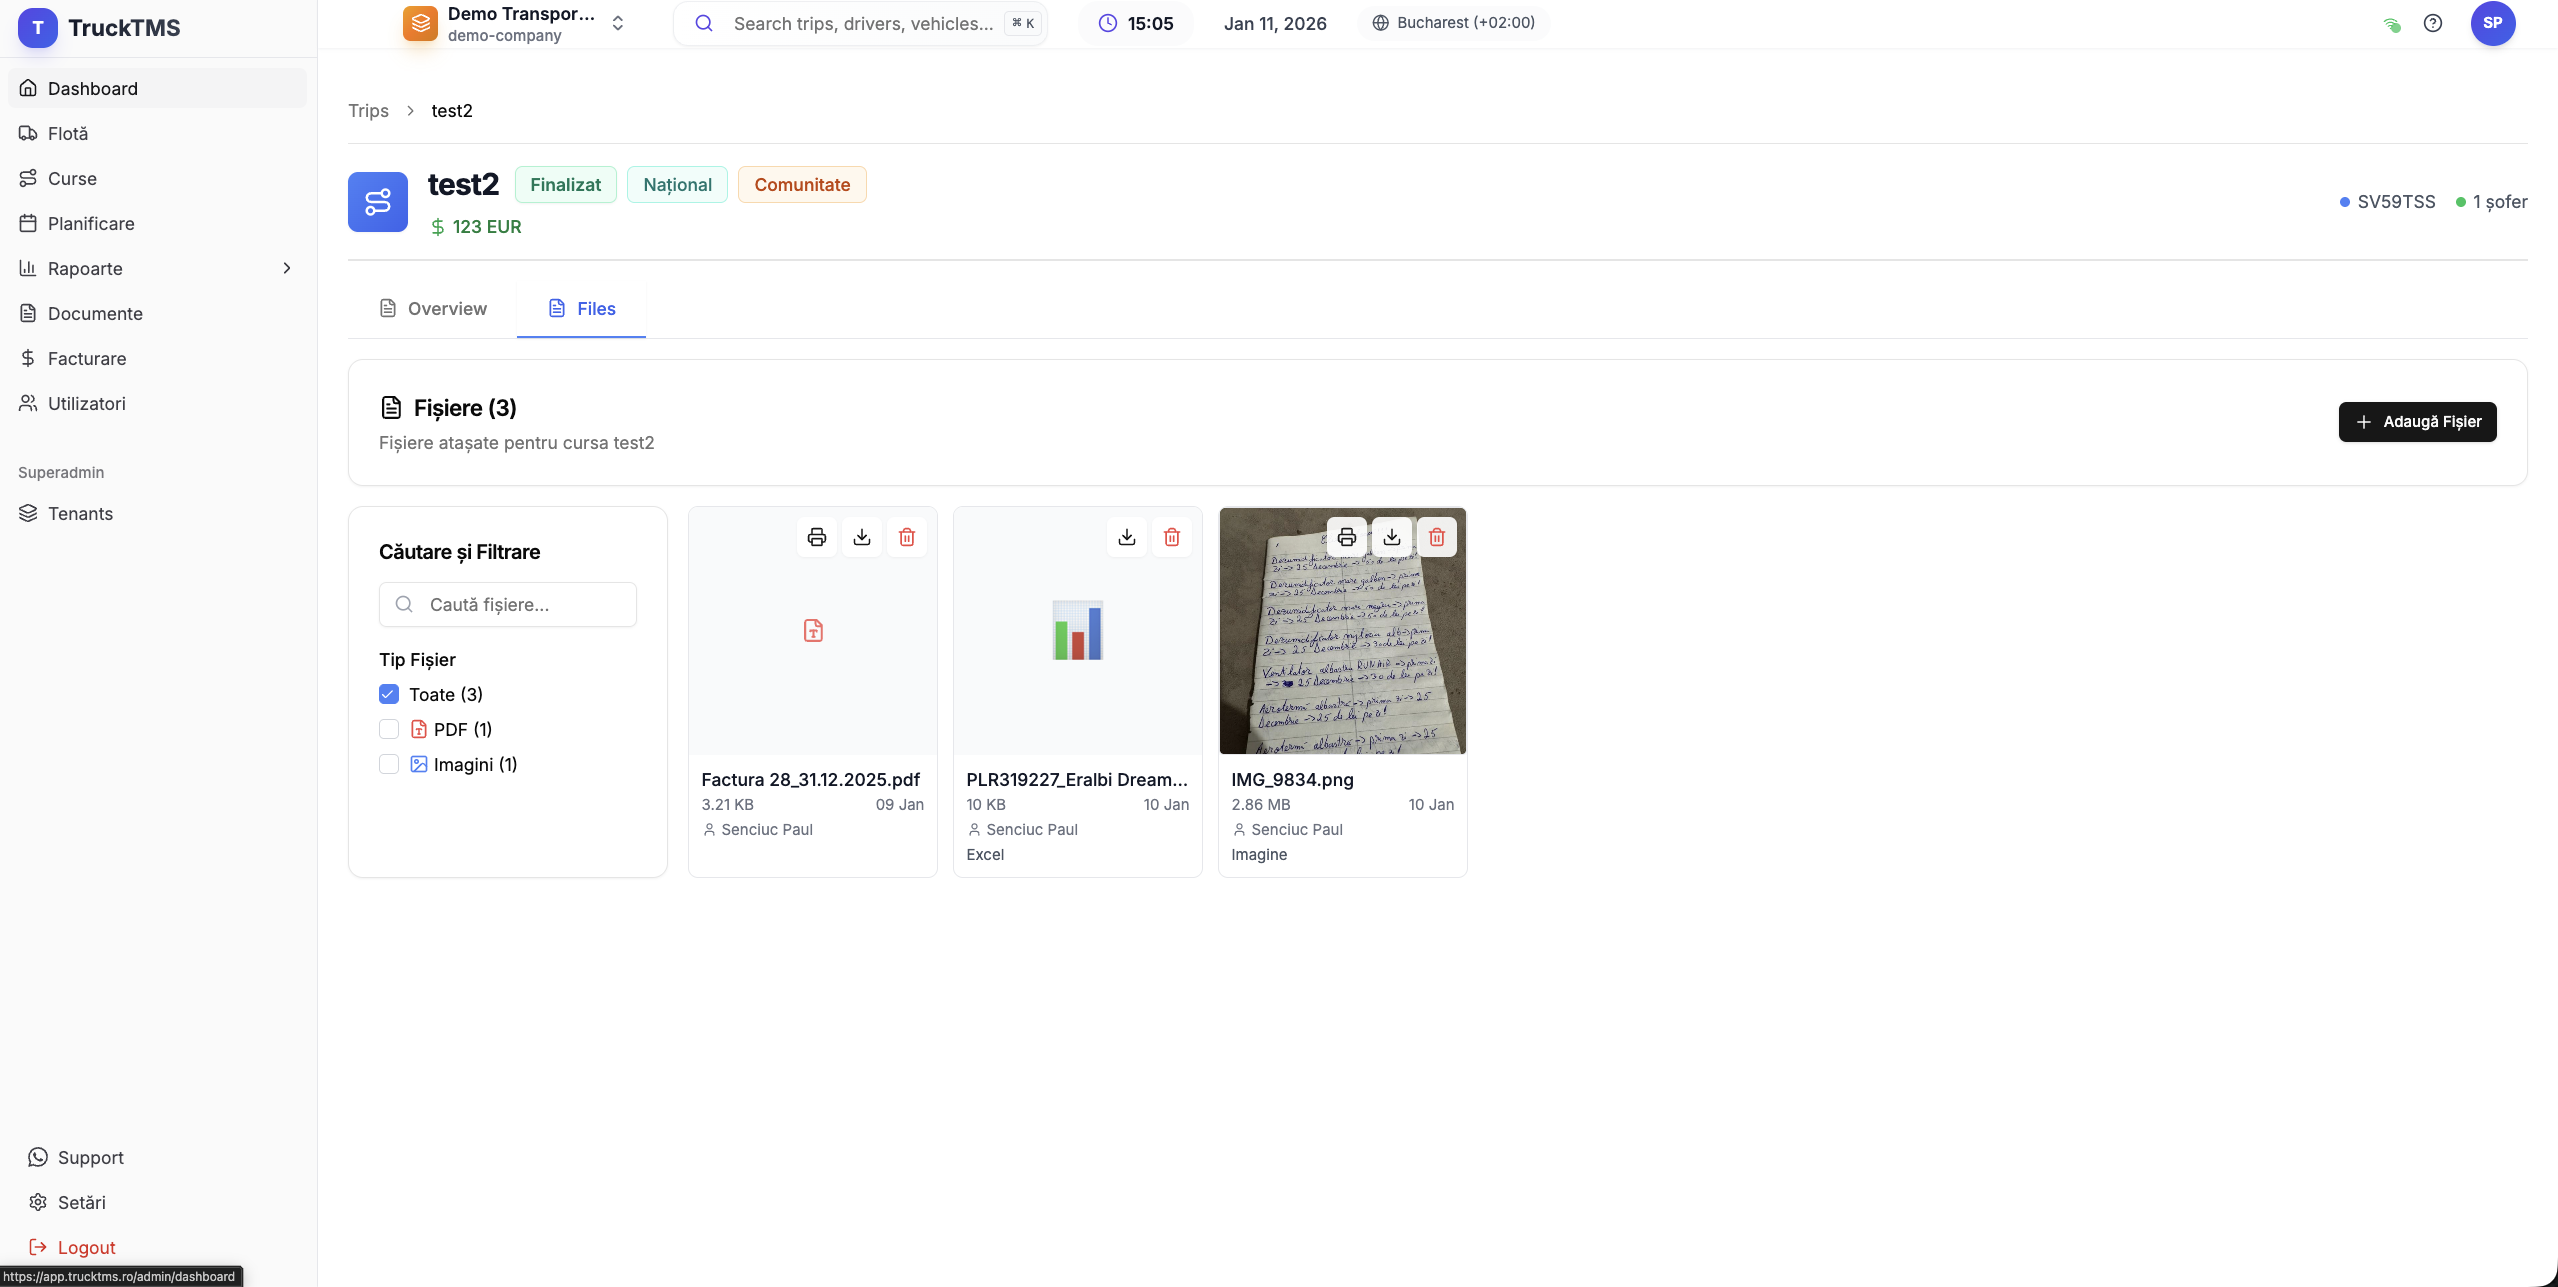Open the help question mark icon
Image resolution: width=2558 pixels, height=1287 pixels.
point(2432,23)
